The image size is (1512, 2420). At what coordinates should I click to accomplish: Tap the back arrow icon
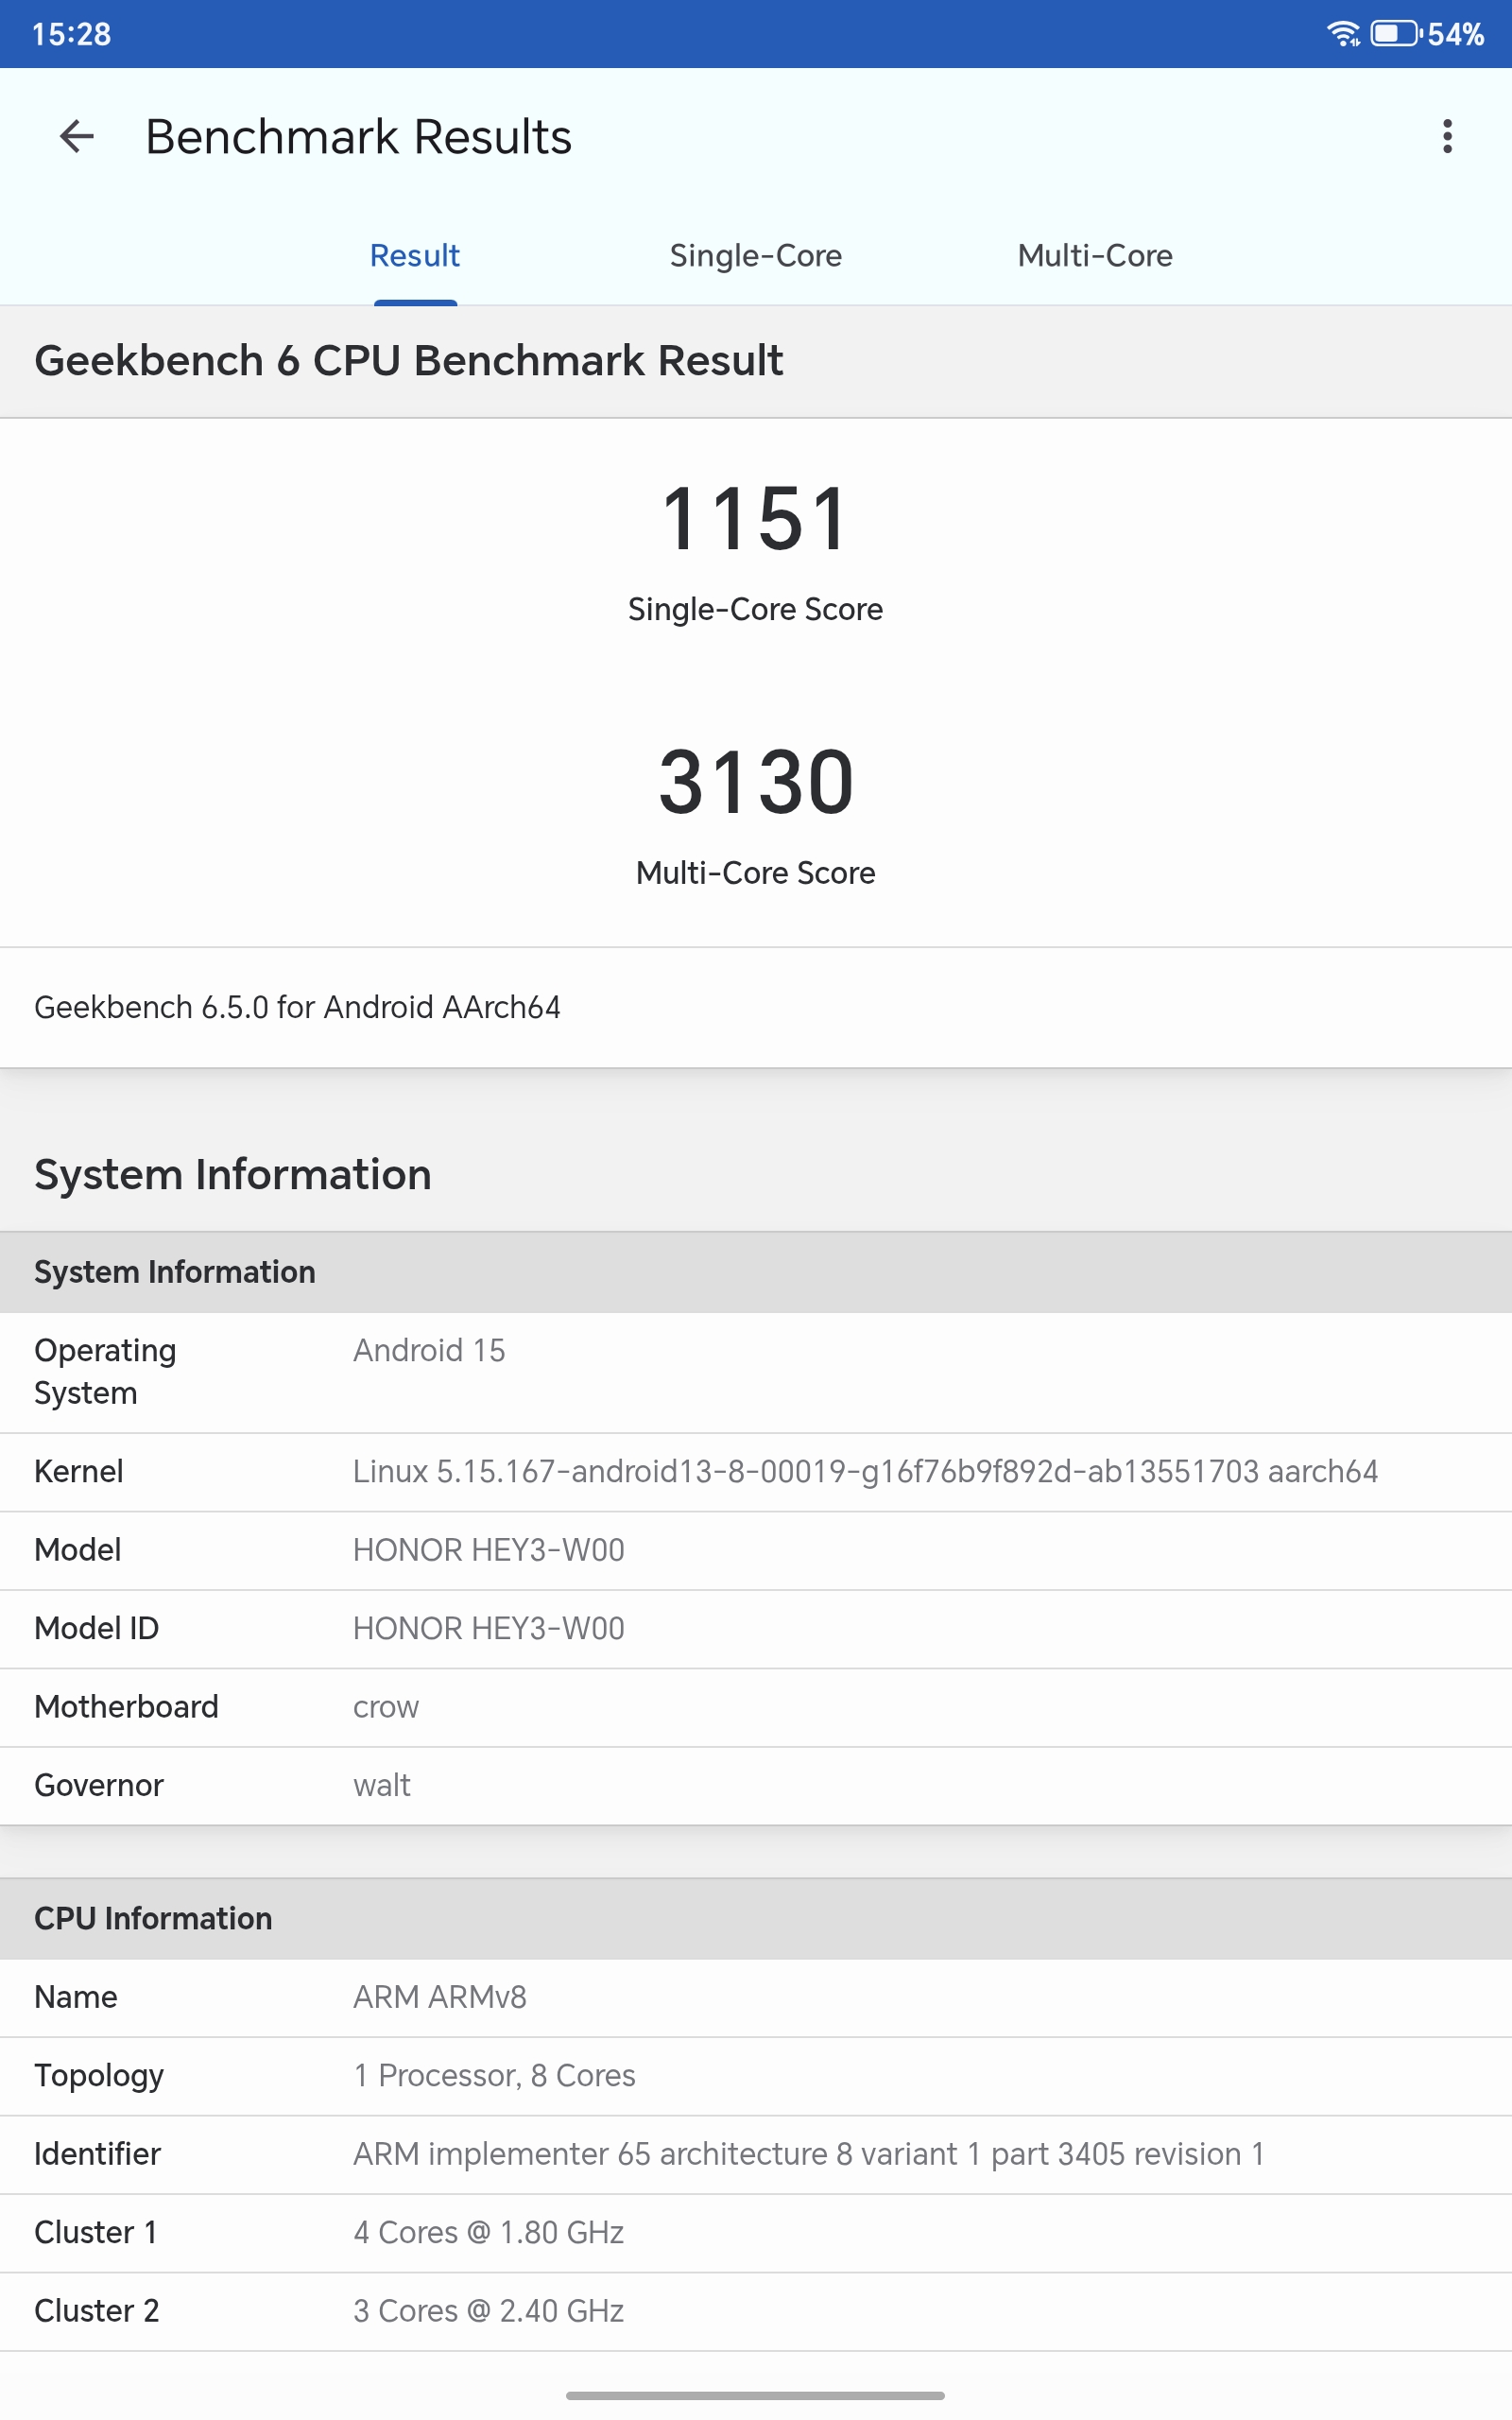pyautogui.click(x=77, y=136)
